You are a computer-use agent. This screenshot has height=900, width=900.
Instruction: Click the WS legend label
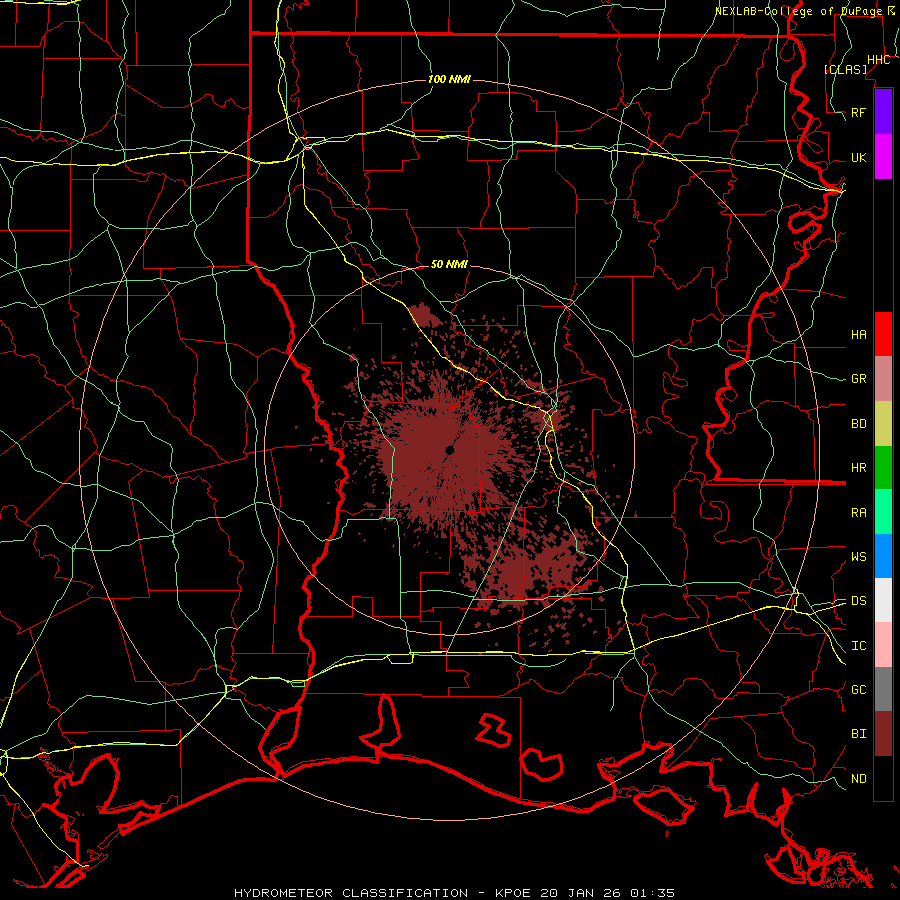point(859,557)
